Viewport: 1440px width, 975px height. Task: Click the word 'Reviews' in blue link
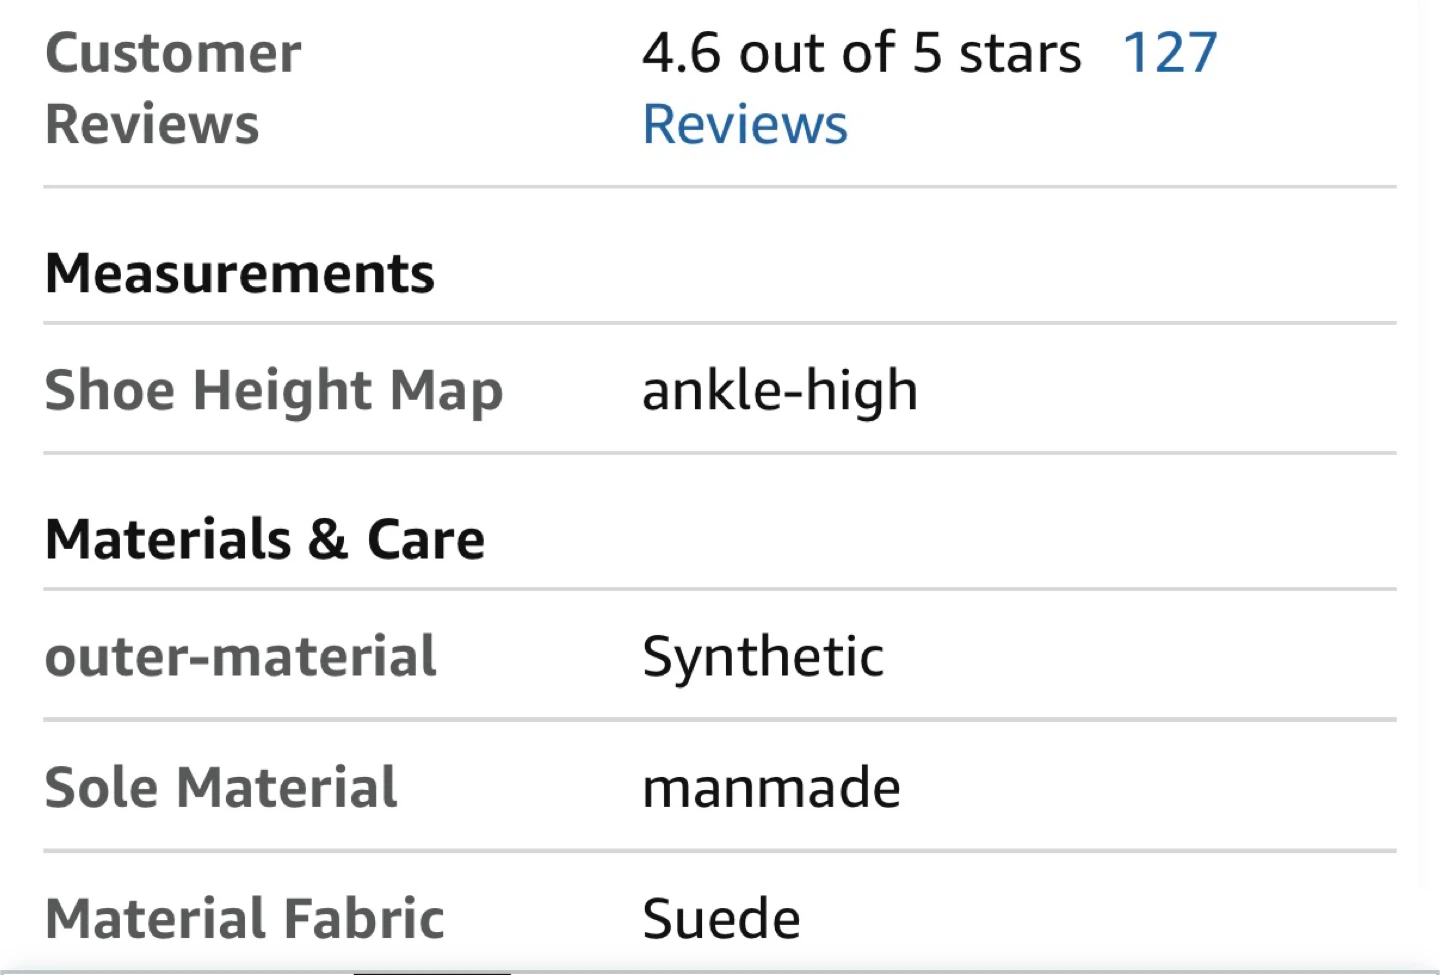745,125
